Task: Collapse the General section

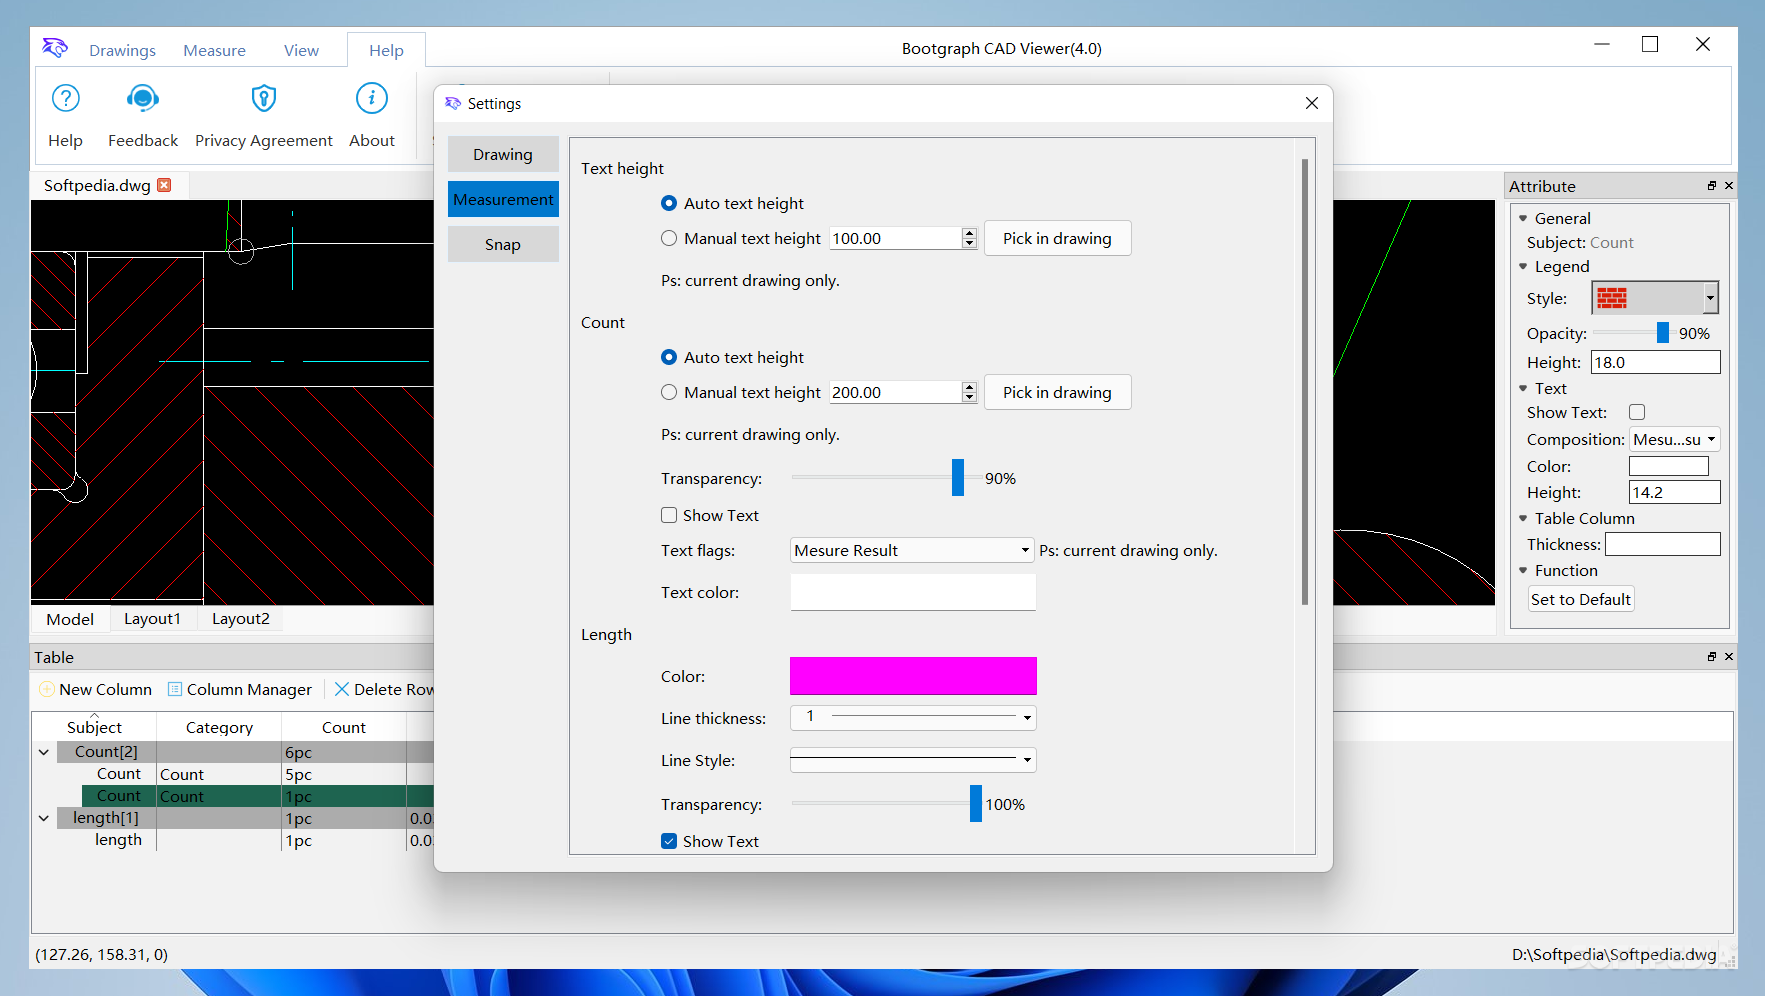Action: [1523, 218]
